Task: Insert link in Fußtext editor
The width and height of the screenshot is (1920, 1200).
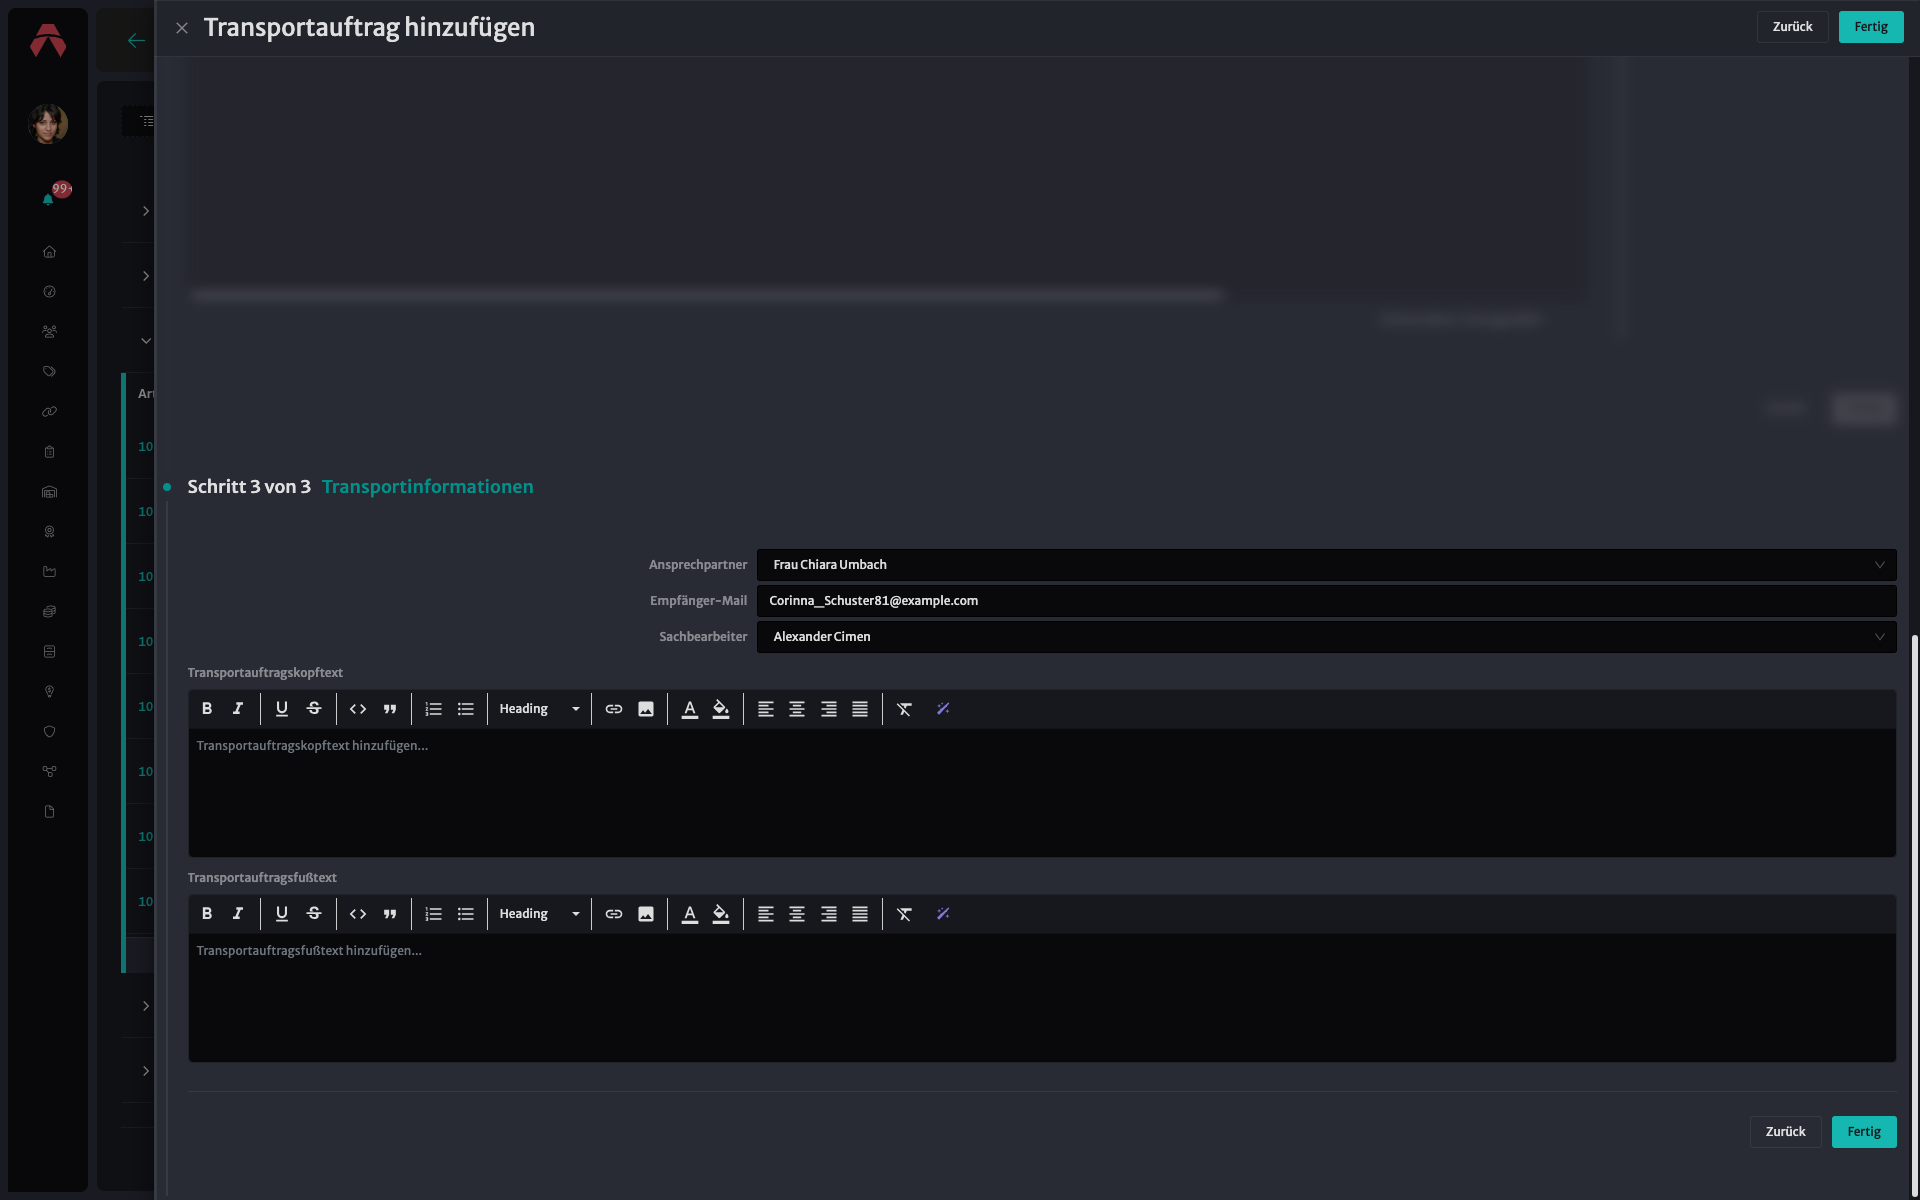Action: pos(614,914)
